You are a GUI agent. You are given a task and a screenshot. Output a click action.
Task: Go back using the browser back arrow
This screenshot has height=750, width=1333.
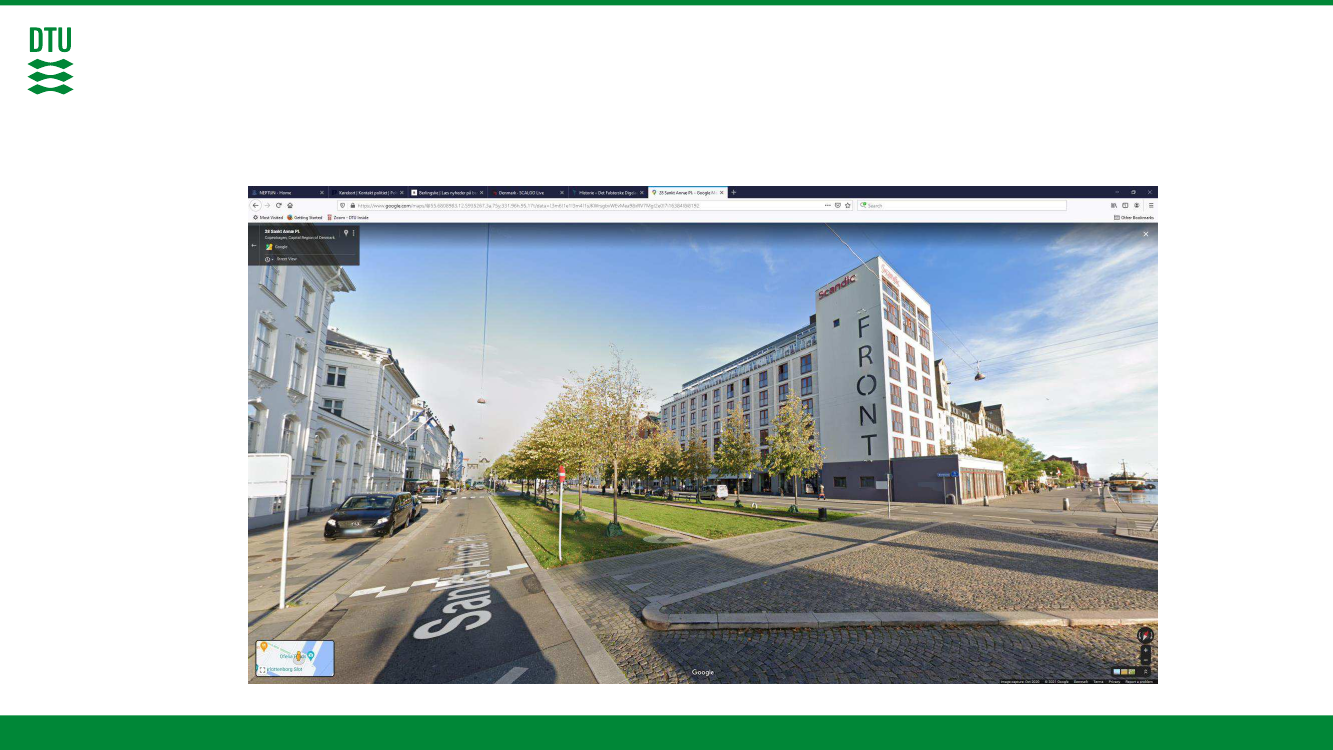255,205
